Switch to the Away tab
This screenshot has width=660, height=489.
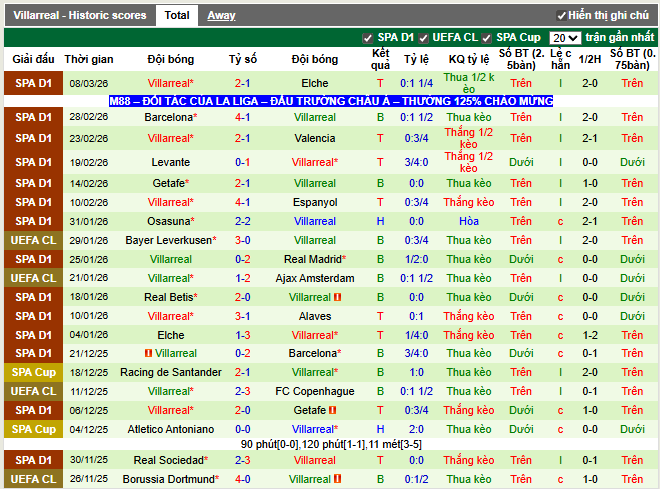pos(221,16)
